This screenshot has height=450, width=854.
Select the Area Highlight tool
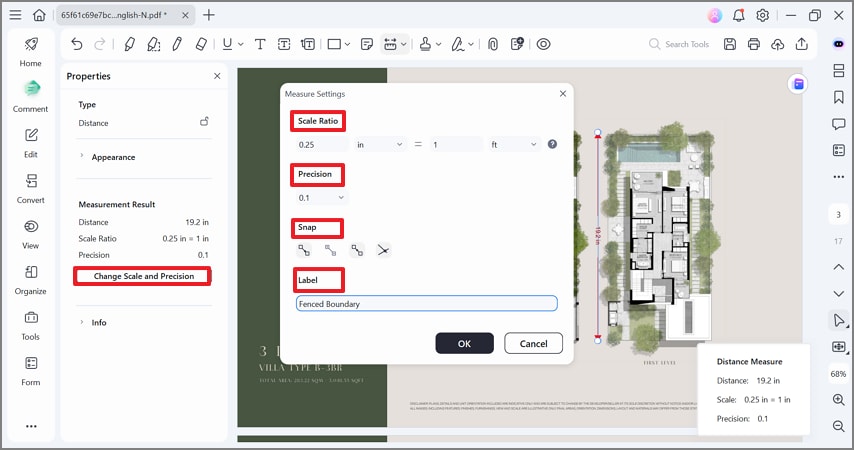pos(154,44)
